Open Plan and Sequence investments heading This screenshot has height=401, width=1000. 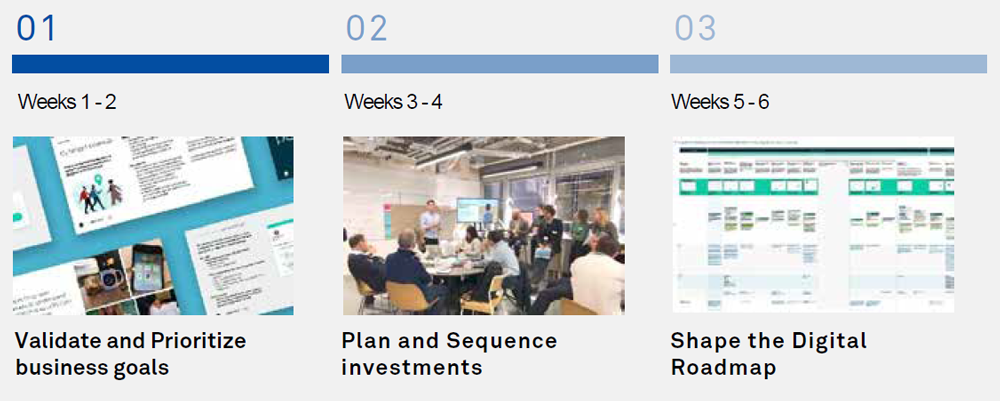click(449, 354)
